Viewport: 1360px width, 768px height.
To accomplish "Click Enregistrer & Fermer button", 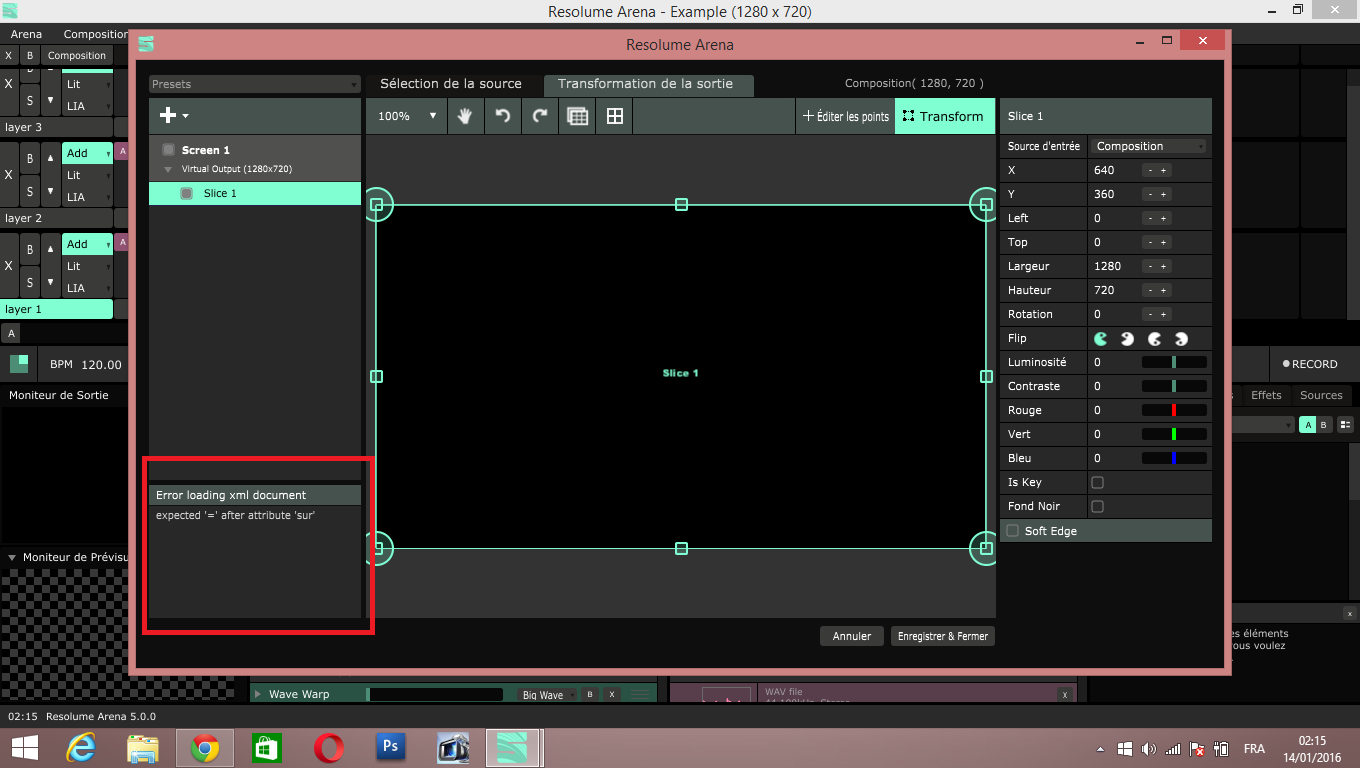I will [x=942, y=636].
